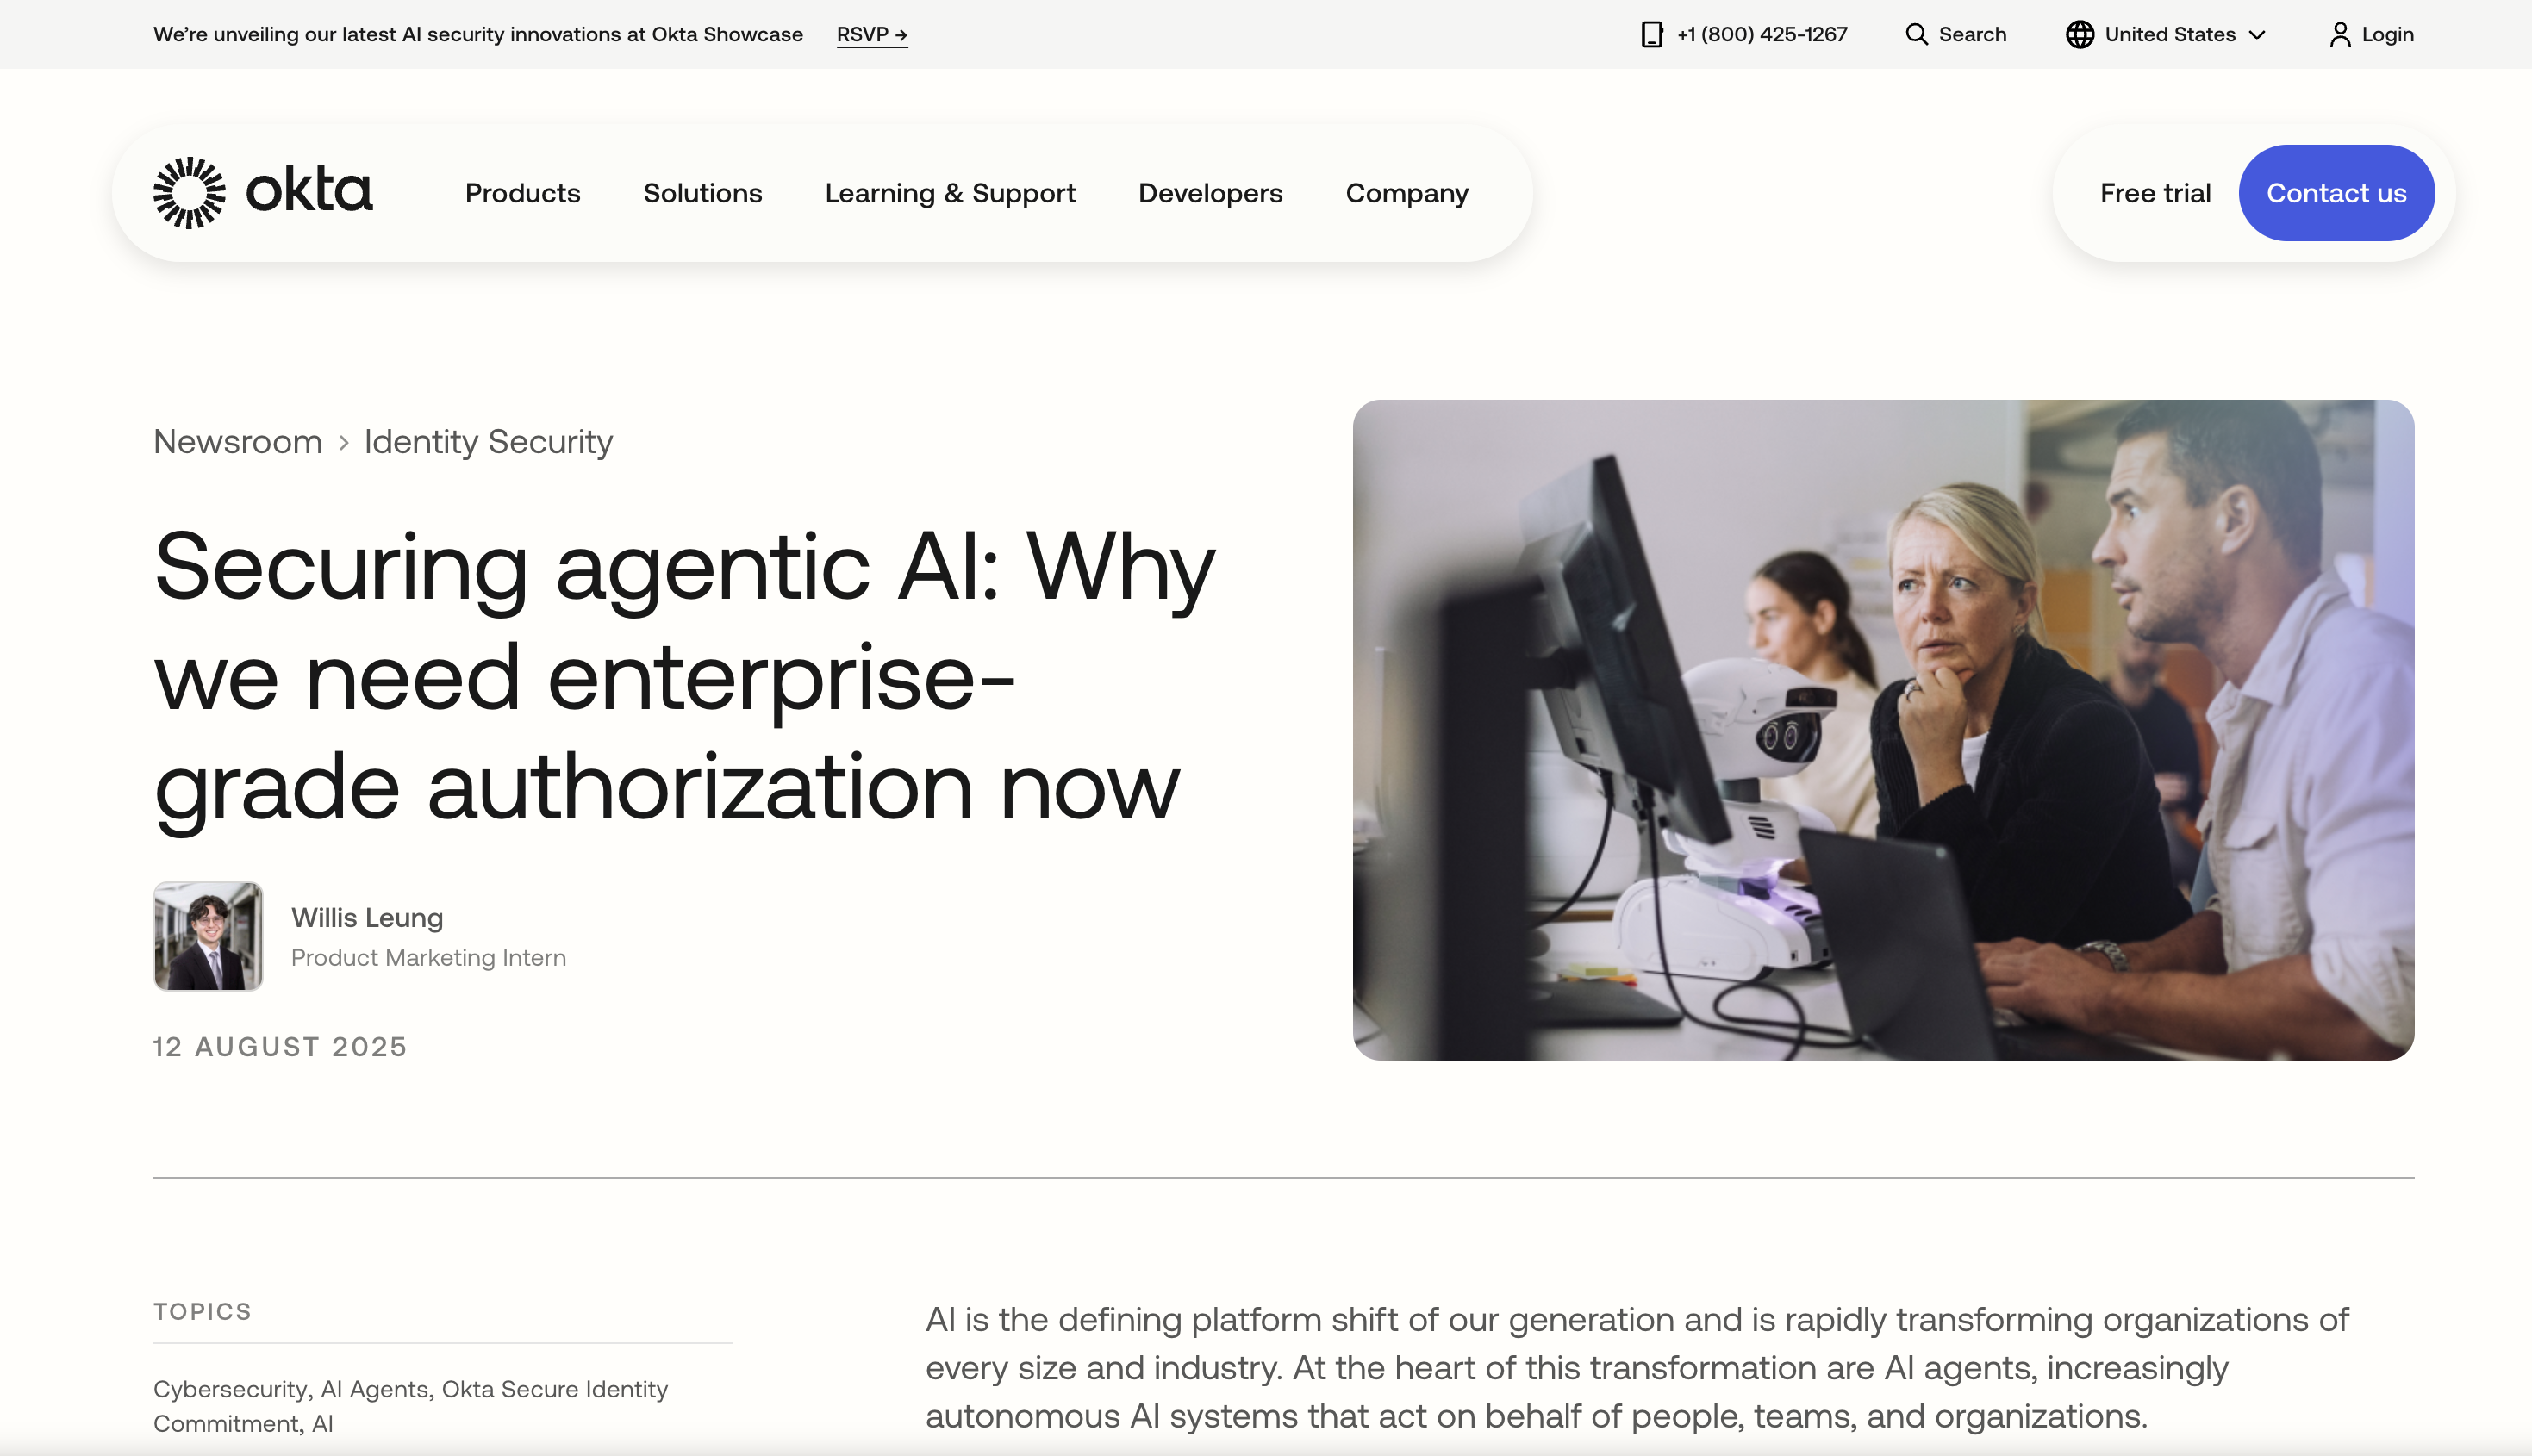Click the globe region icon

click(x=2080, y=35)
